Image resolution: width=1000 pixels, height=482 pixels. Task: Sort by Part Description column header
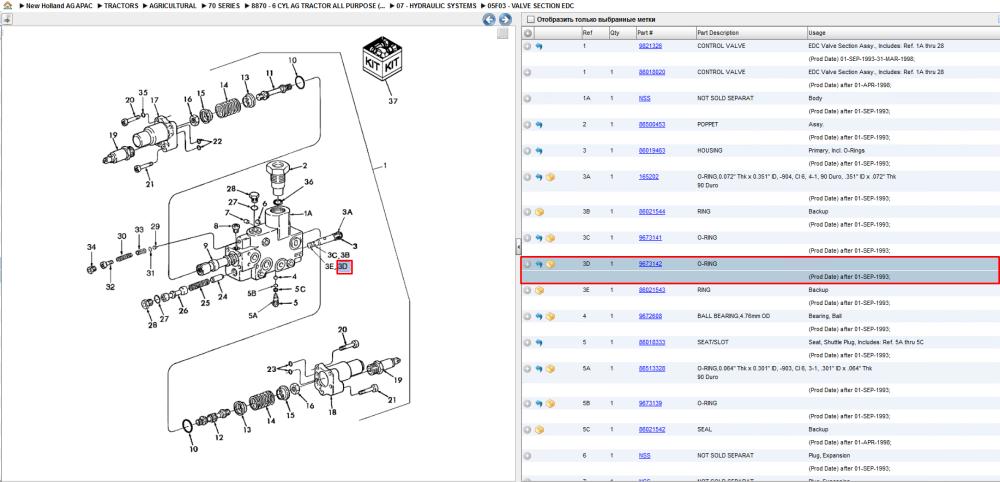[x=750, y=33]
